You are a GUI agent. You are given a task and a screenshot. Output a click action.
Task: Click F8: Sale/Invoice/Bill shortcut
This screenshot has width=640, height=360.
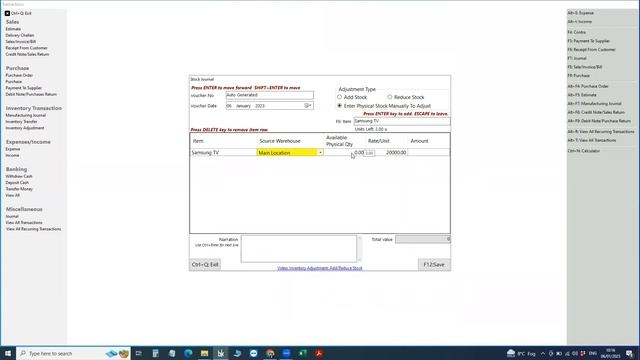pyautogui.click(x=584, y=67)
